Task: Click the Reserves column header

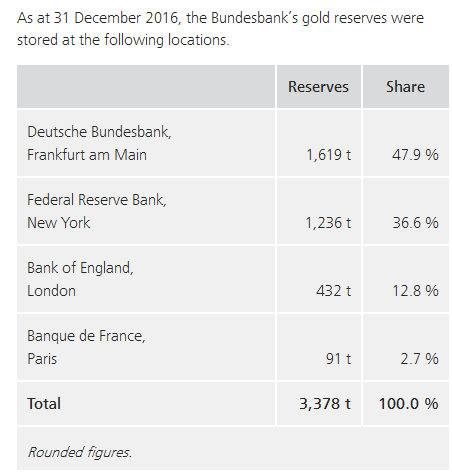Action: (319, 87)
